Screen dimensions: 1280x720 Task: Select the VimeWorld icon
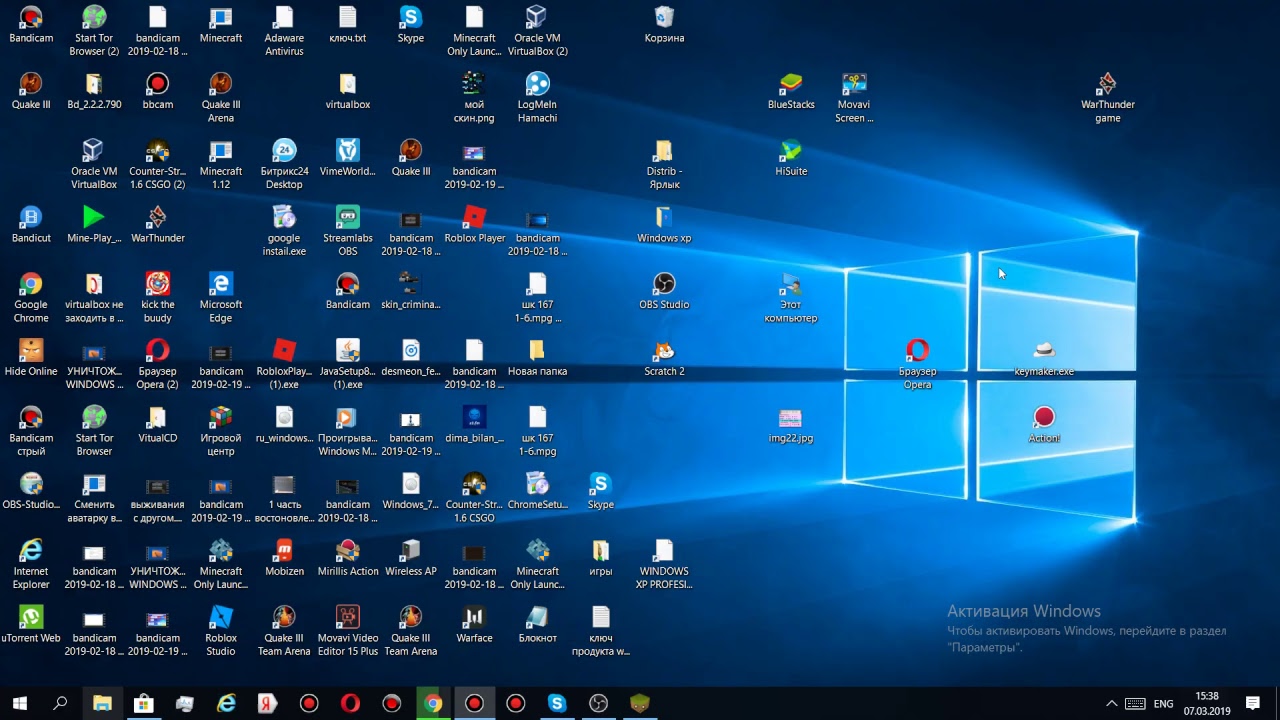click(348, 158)
